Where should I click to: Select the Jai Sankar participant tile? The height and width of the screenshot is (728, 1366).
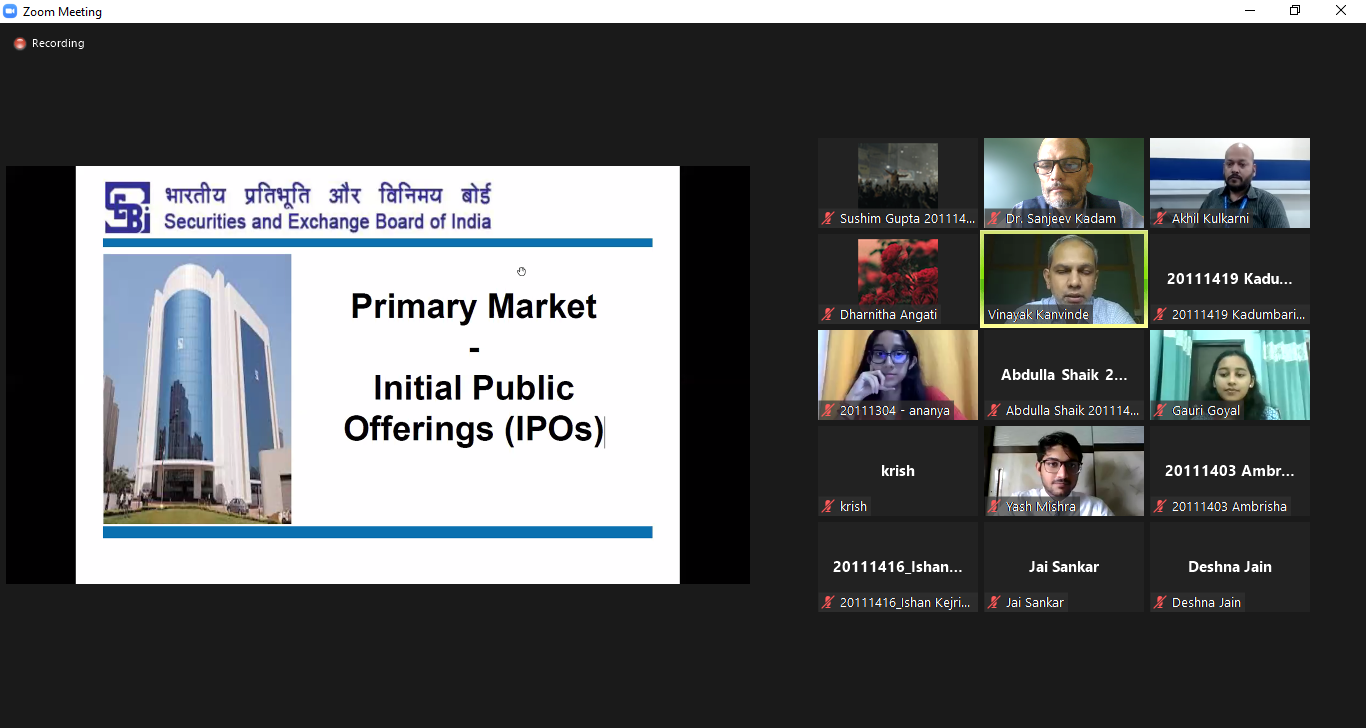[1064, 567]
